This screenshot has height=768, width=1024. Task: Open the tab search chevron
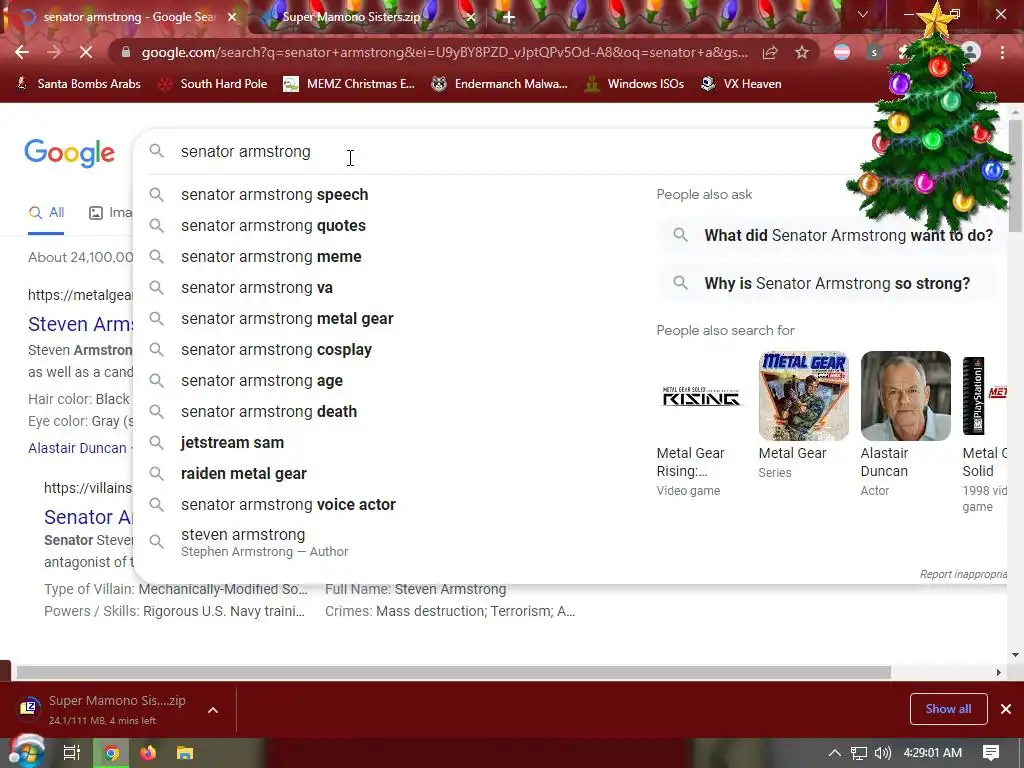[863, 14]
